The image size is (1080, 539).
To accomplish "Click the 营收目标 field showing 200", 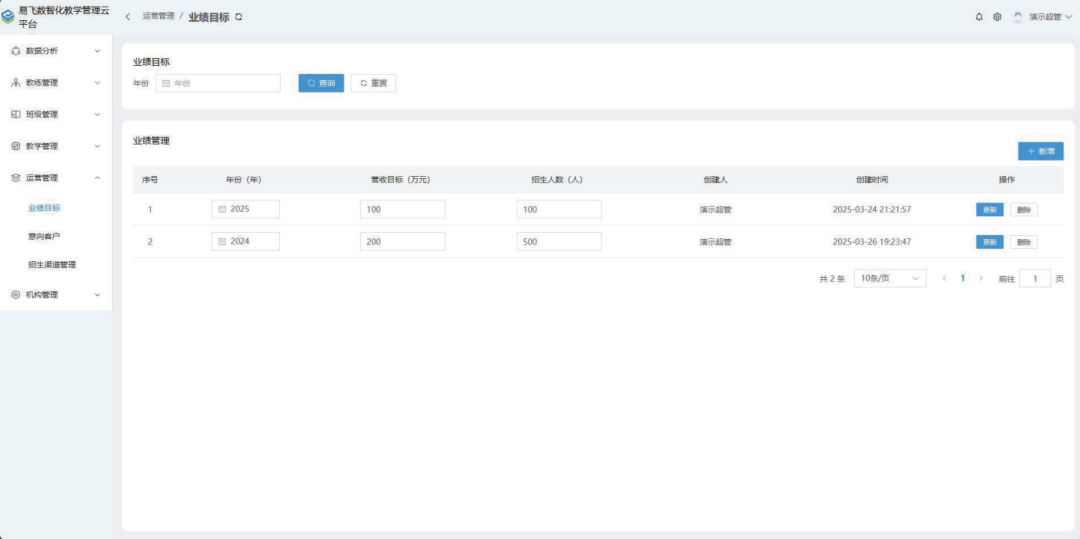I will click(402, 242).
